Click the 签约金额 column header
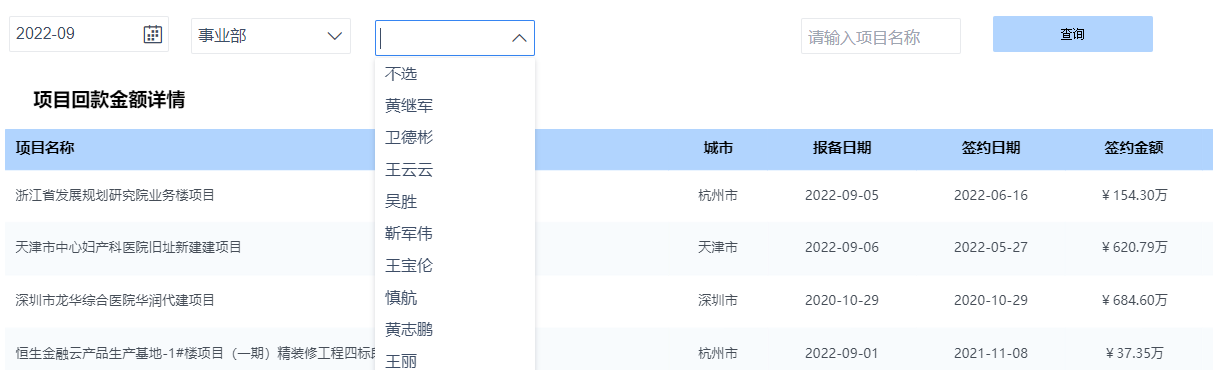 point(1134,148)
